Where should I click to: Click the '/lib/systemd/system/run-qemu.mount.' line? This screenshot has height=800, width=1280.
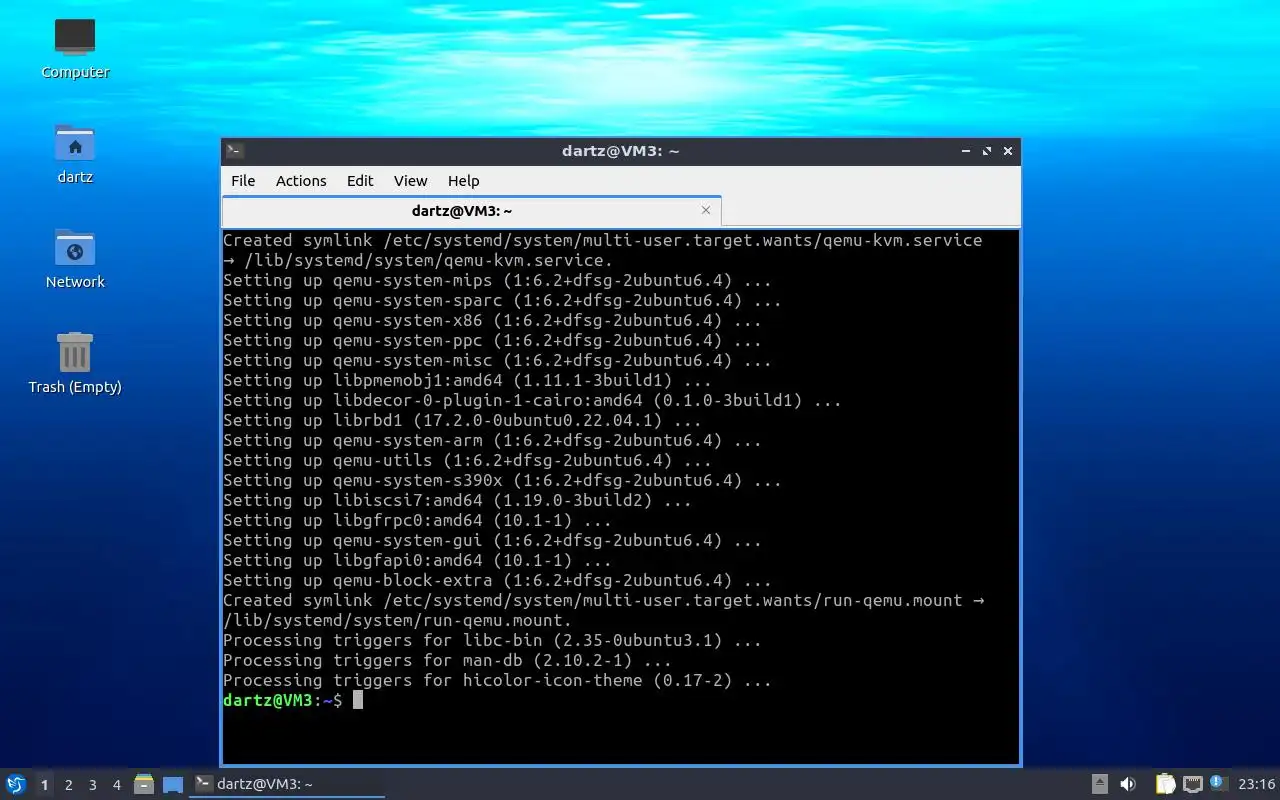397,620
